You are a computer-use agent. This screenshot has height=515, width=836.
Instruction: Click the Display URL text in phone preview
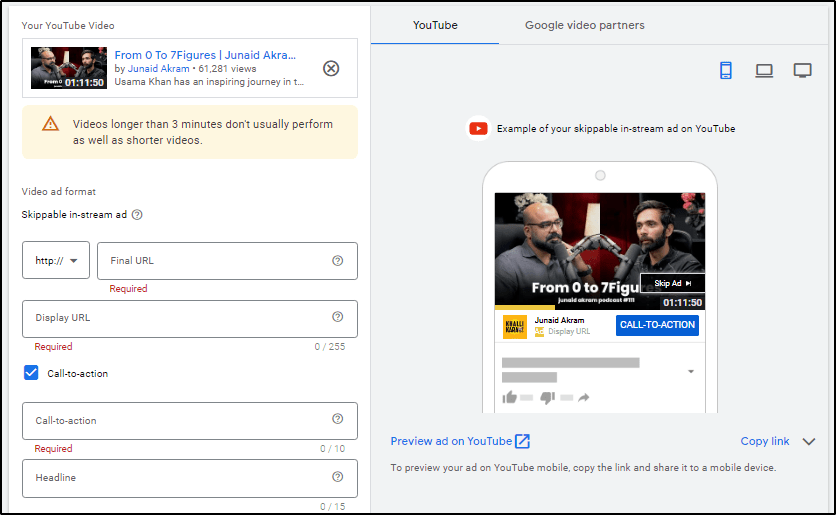[569, 331]
